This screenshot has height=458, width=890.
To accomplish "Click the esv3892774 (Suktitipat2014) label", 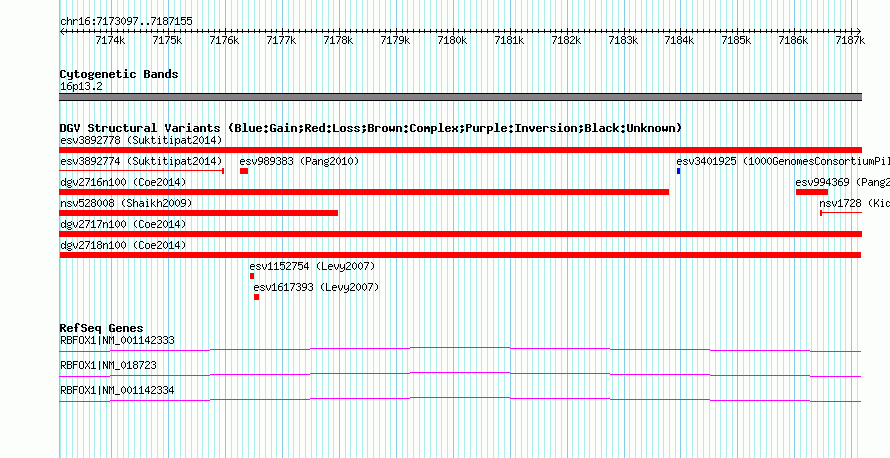I will tap(141, 161).
